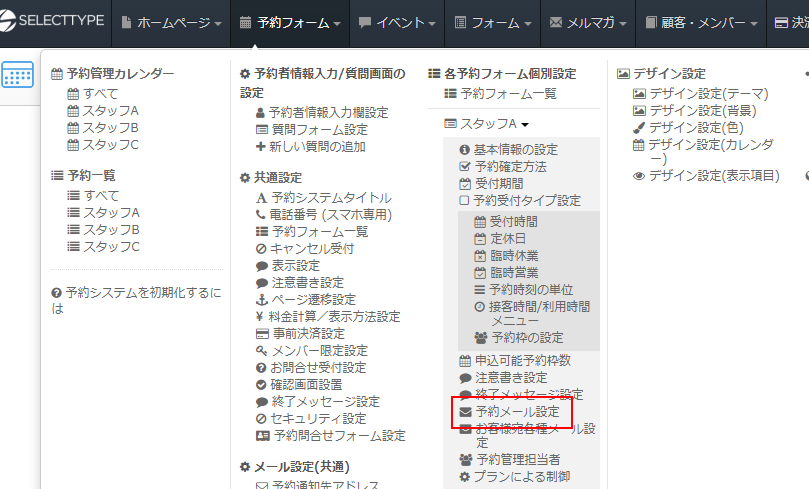Open the ホームページ dropdown menu

(171, 22)
